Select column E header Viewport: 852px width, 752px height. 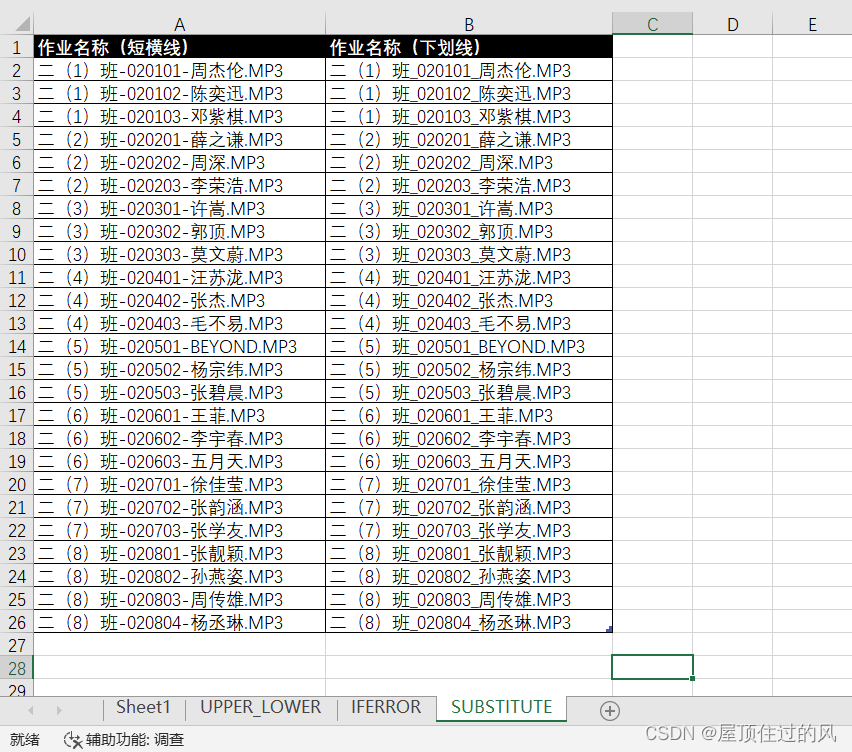tap(812, 24)
